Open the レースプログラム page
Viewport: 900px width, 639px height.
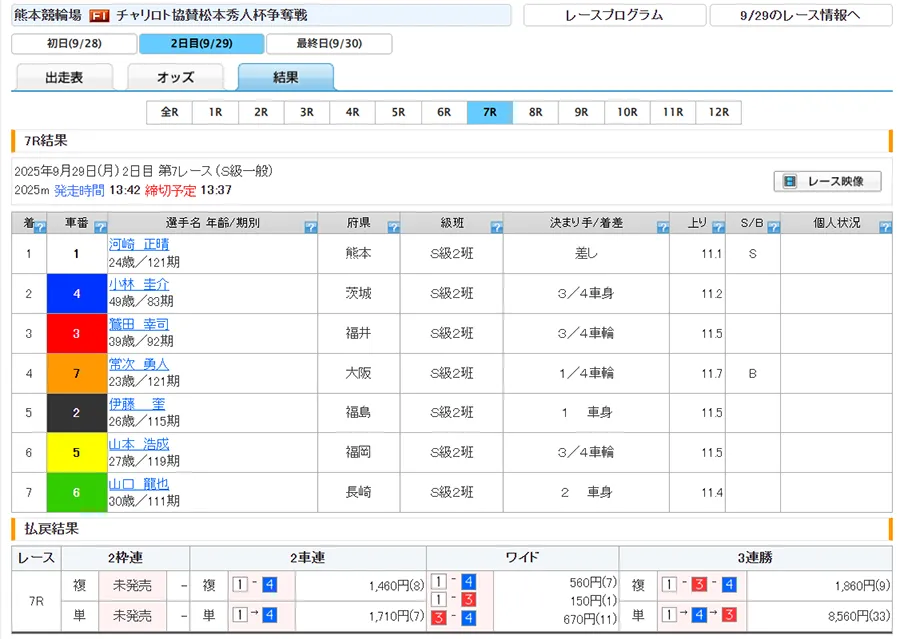click(613, 15)
